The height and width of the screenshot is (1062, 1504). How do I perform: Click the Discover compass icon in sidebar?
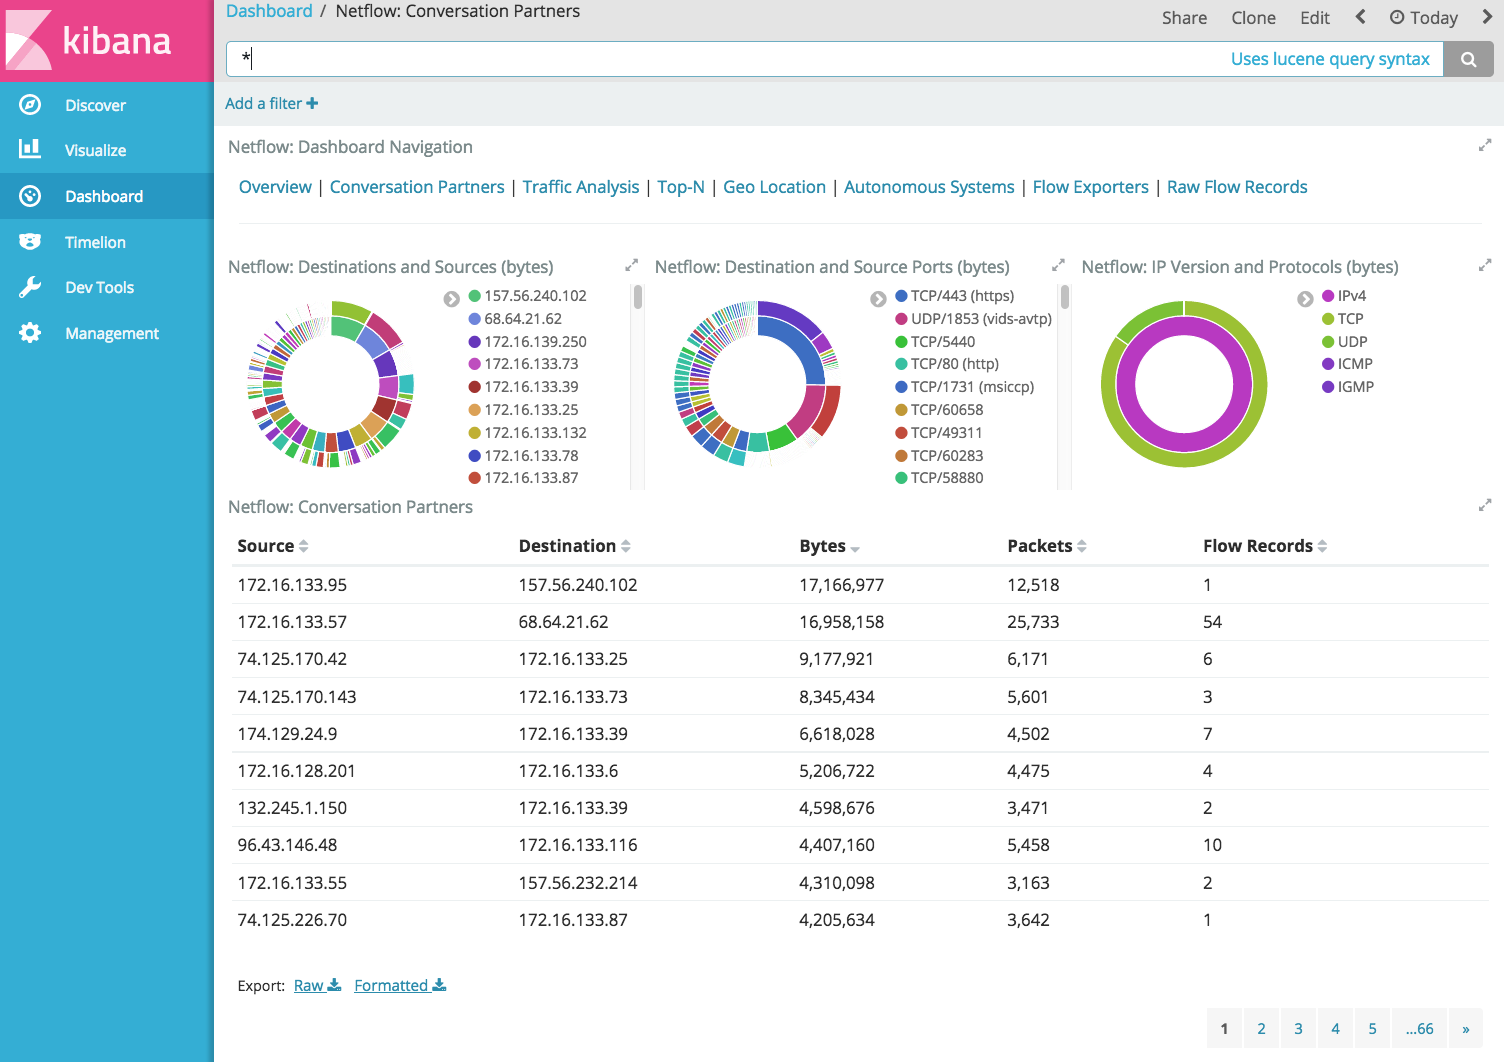[x=30, y=105]
